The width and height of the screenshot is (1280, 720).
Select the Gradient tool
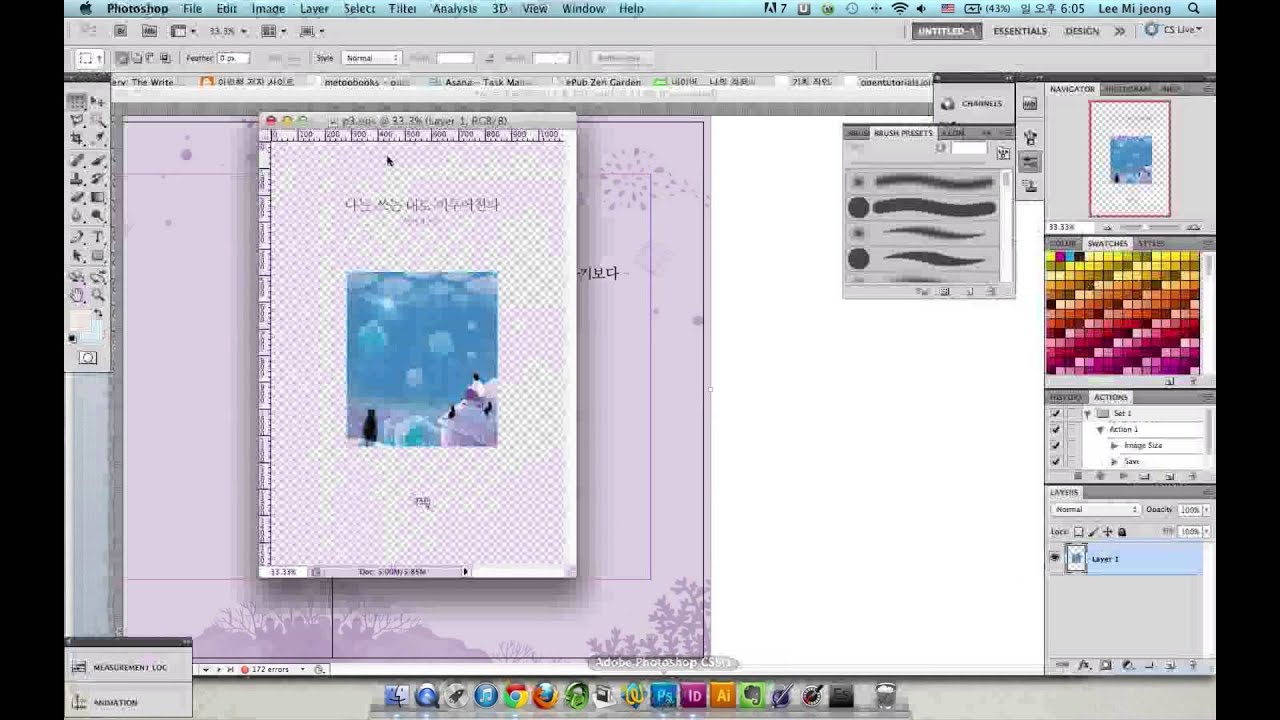[98, 196]
